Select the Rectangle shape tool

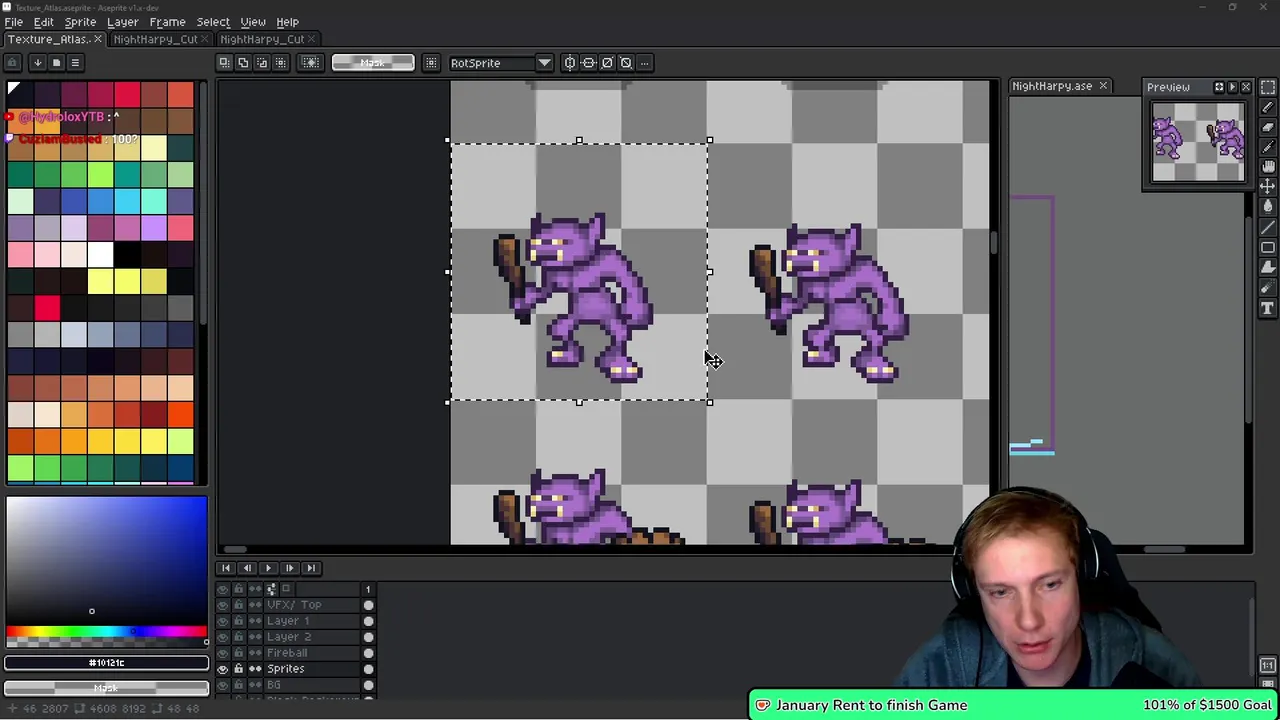1268,247
